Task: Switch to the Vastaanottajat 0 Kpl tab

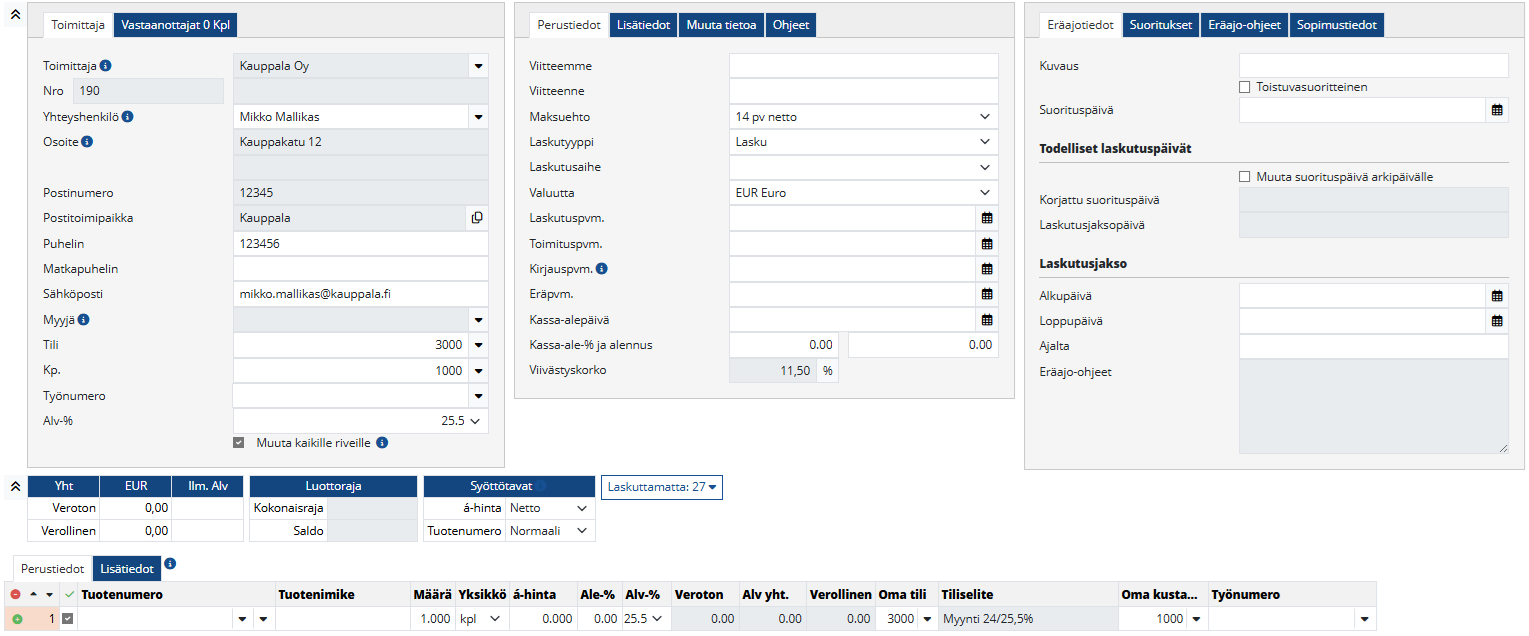Action: coord(175,25)
